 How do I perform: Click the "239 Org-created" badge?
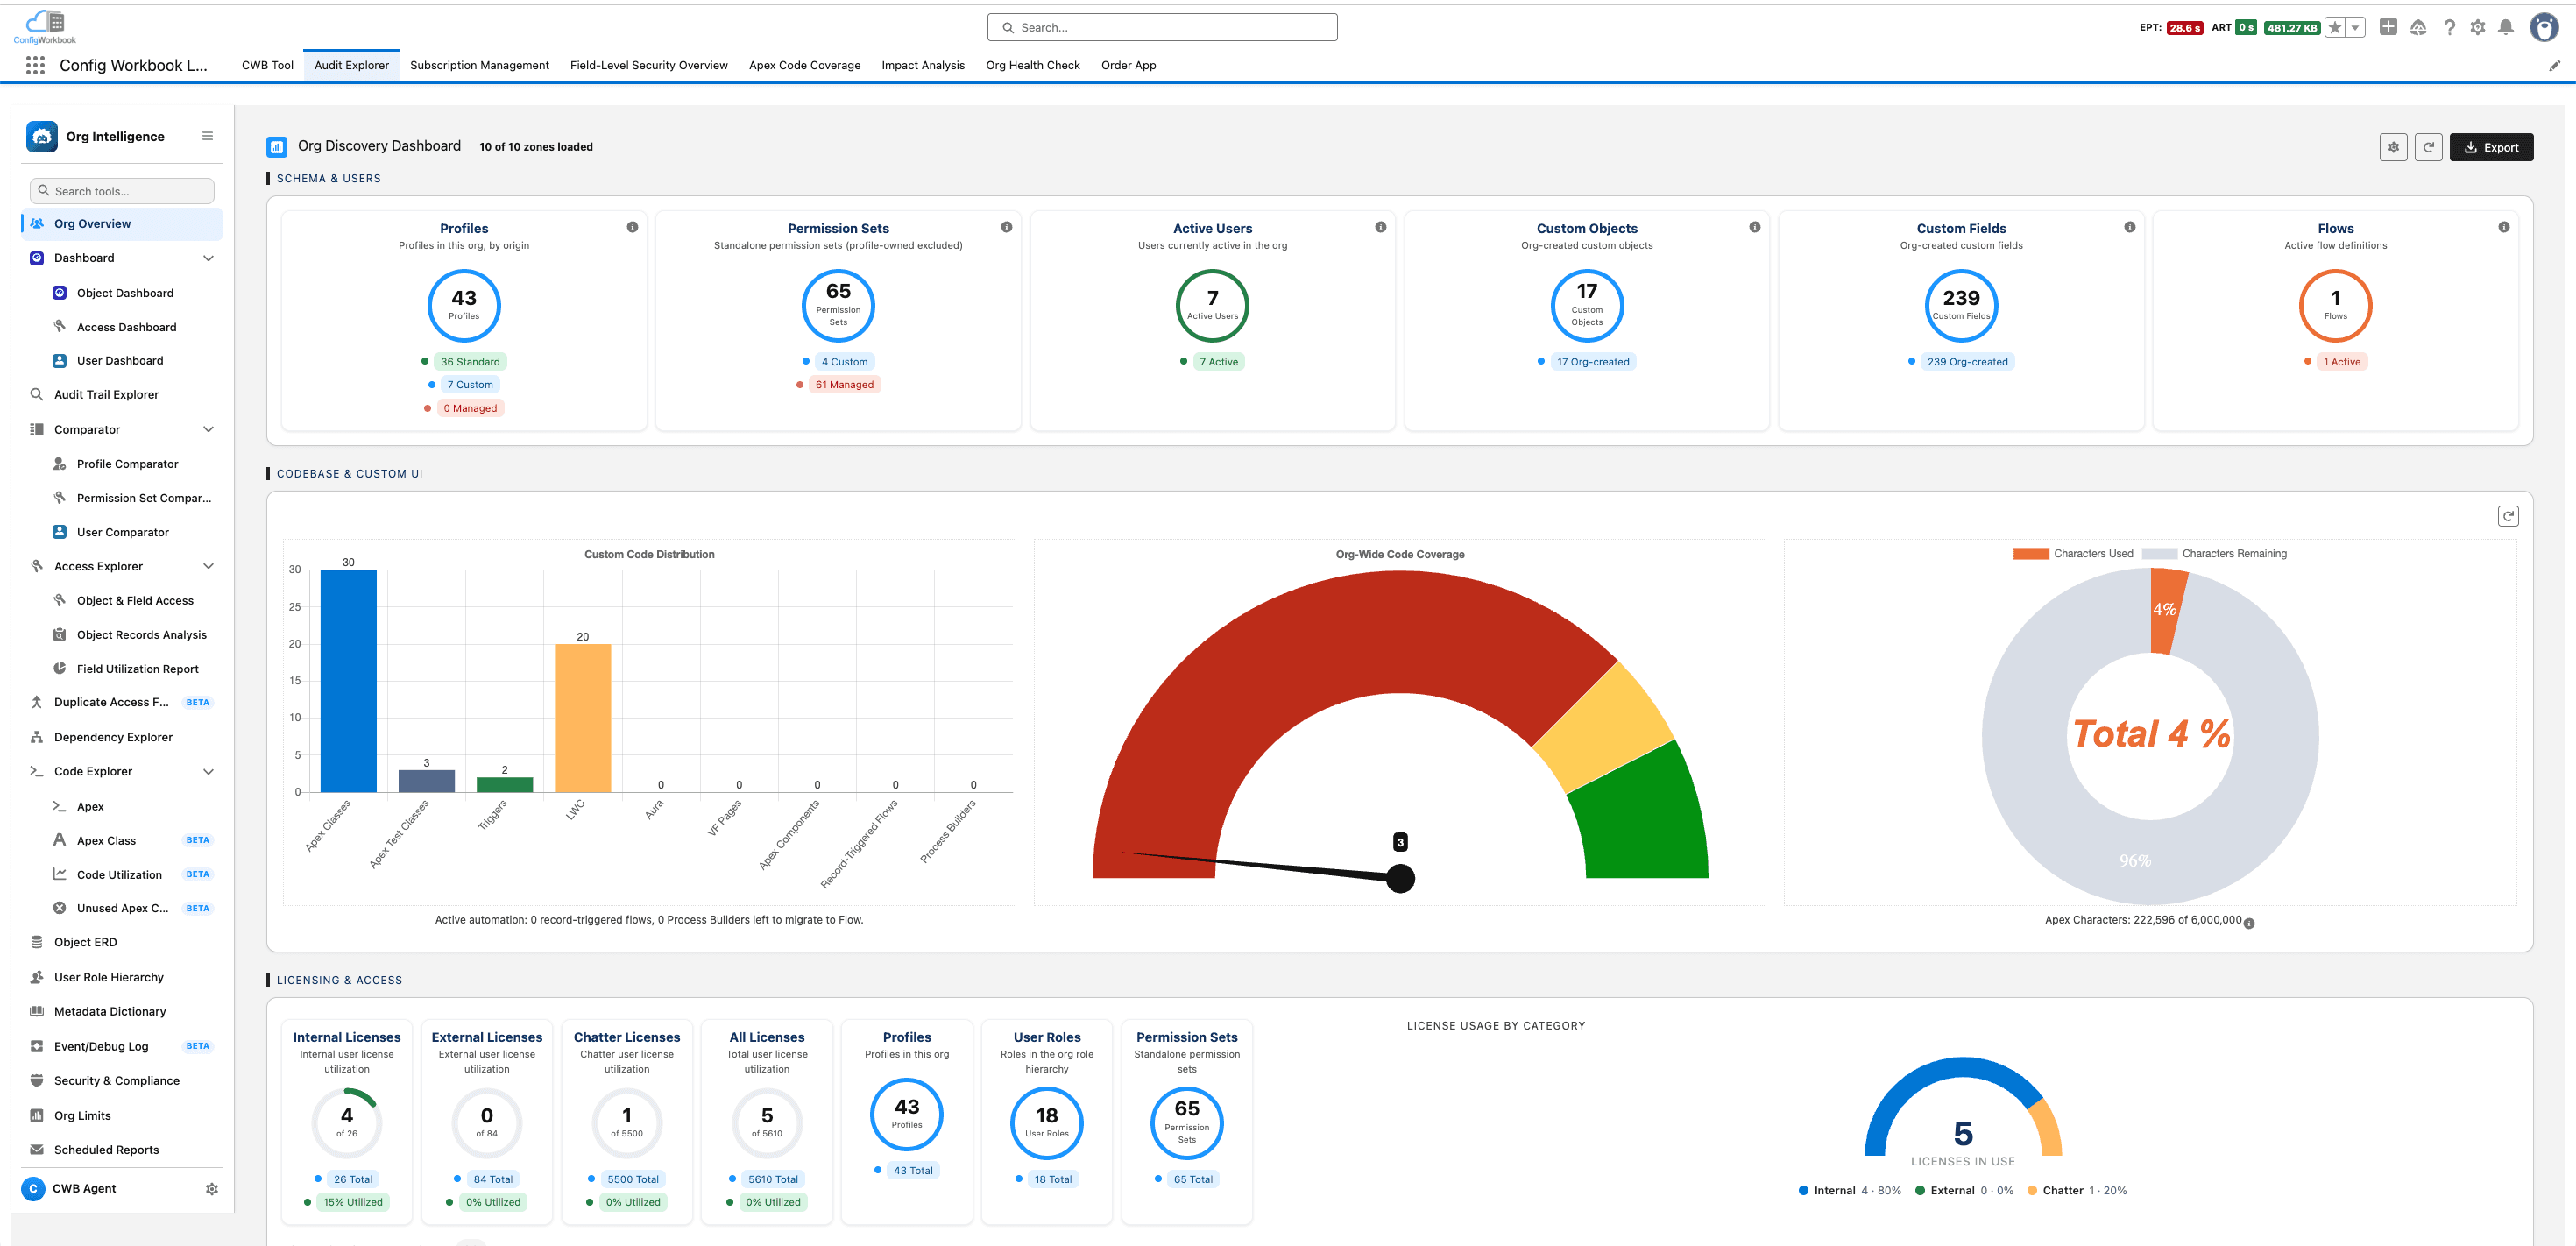pos(1967,362)
